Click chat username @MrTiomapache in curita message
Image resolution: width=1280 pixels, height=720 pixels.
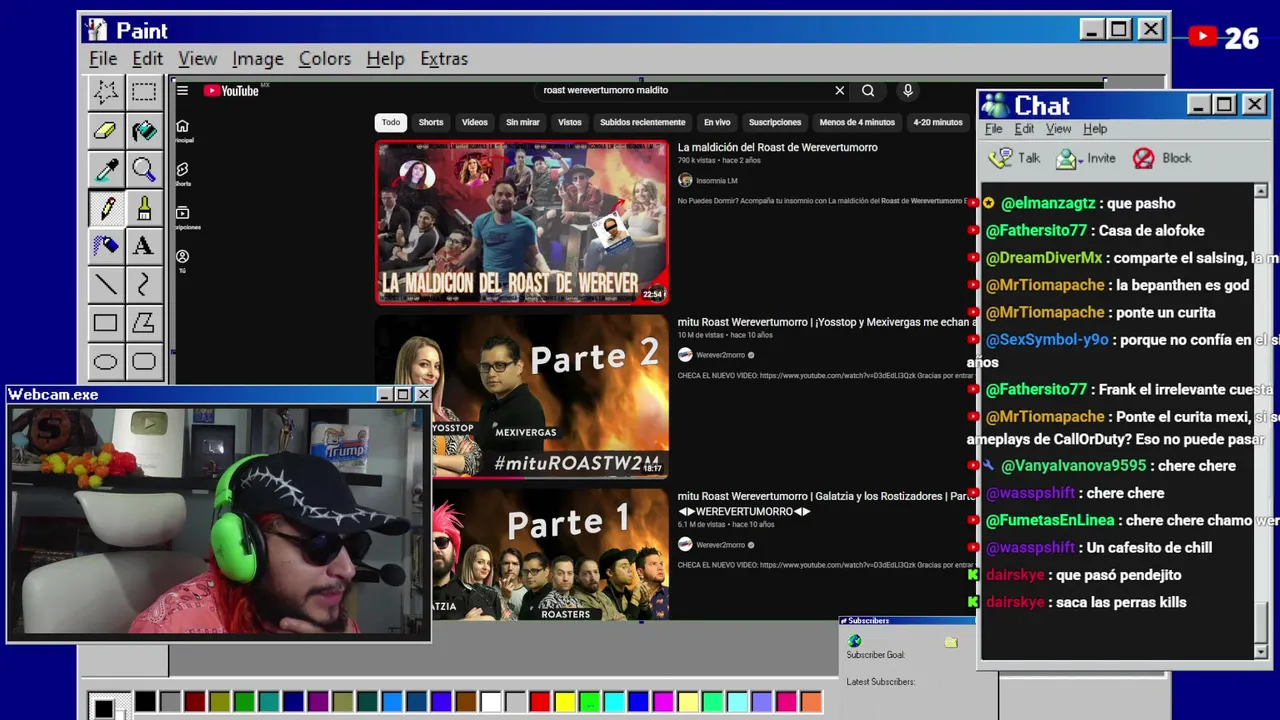coord(1045,312)
